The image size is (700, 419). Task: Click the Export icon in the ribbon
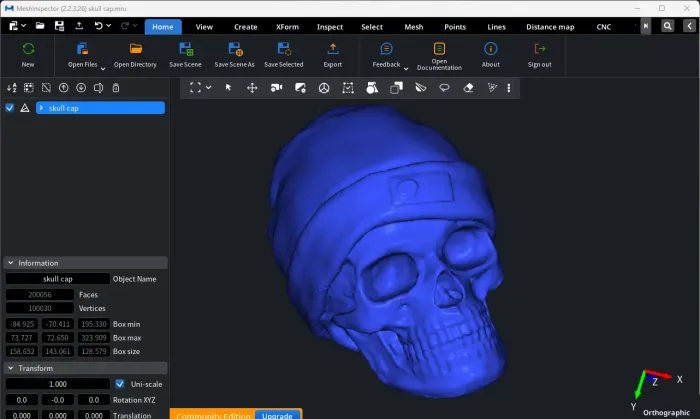pyautogui.click(x=333, y=49)
